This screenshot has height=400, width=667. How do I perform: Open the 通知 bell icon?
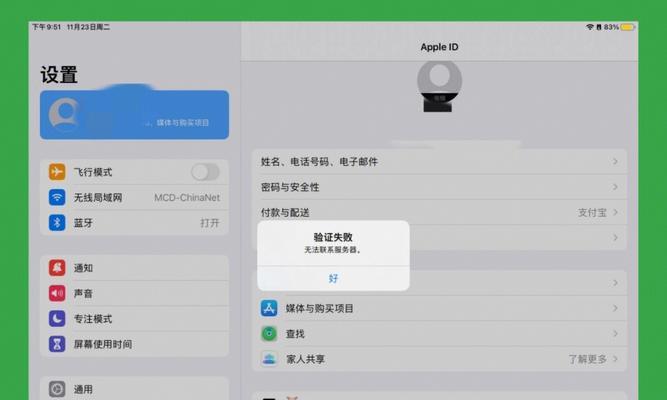[x=57, y=268]
